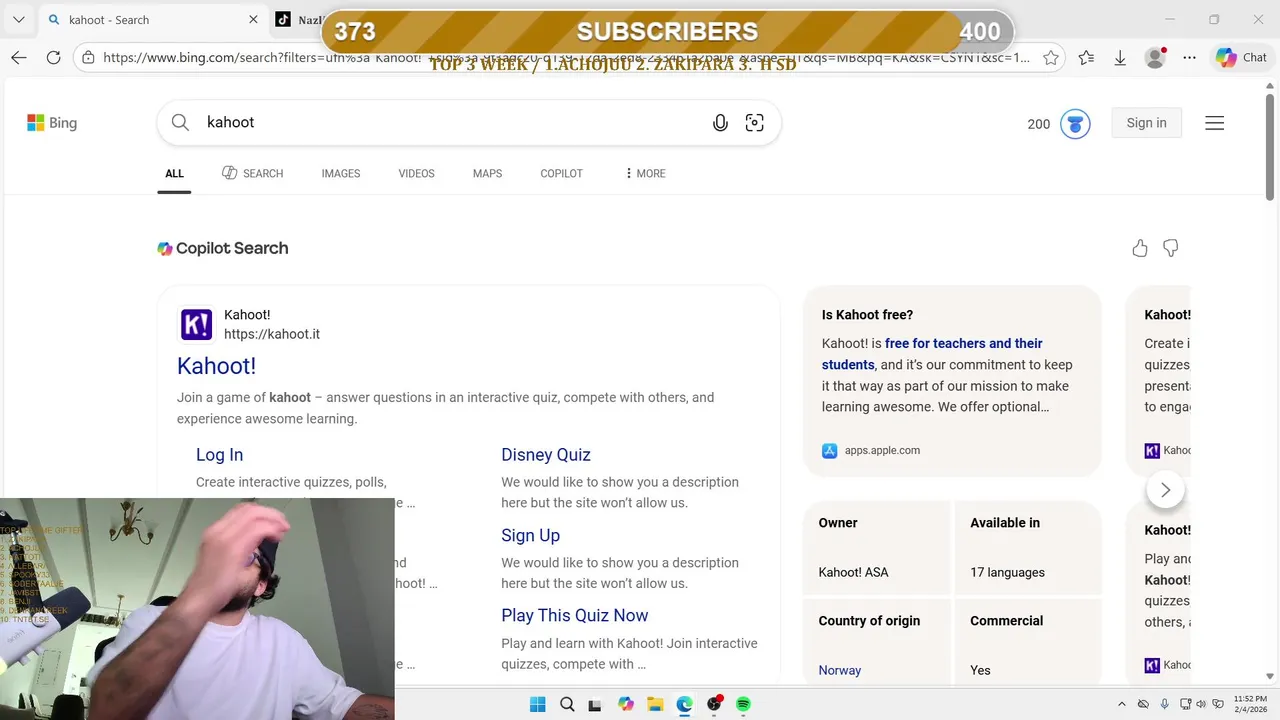1280x720 pixels.
Task: Select the COPILOT tab
Action: [x=561, y=173]
